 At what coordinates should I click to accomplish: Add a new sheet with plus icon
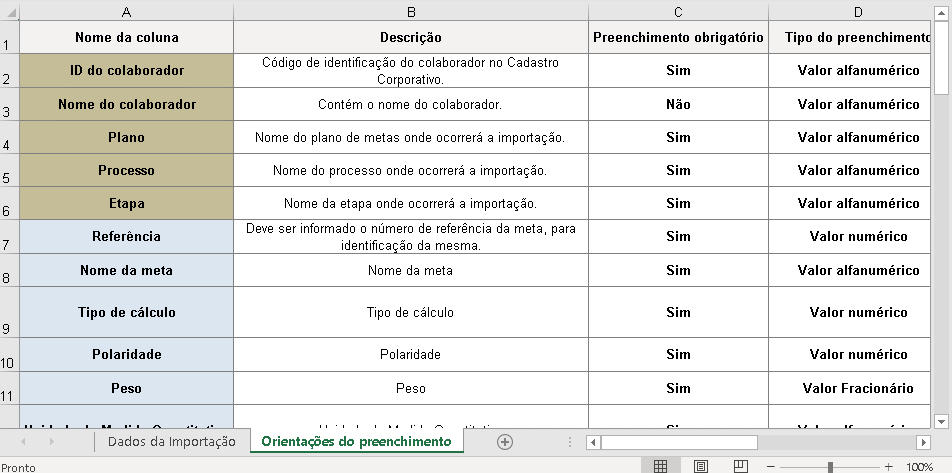(505, 442)
